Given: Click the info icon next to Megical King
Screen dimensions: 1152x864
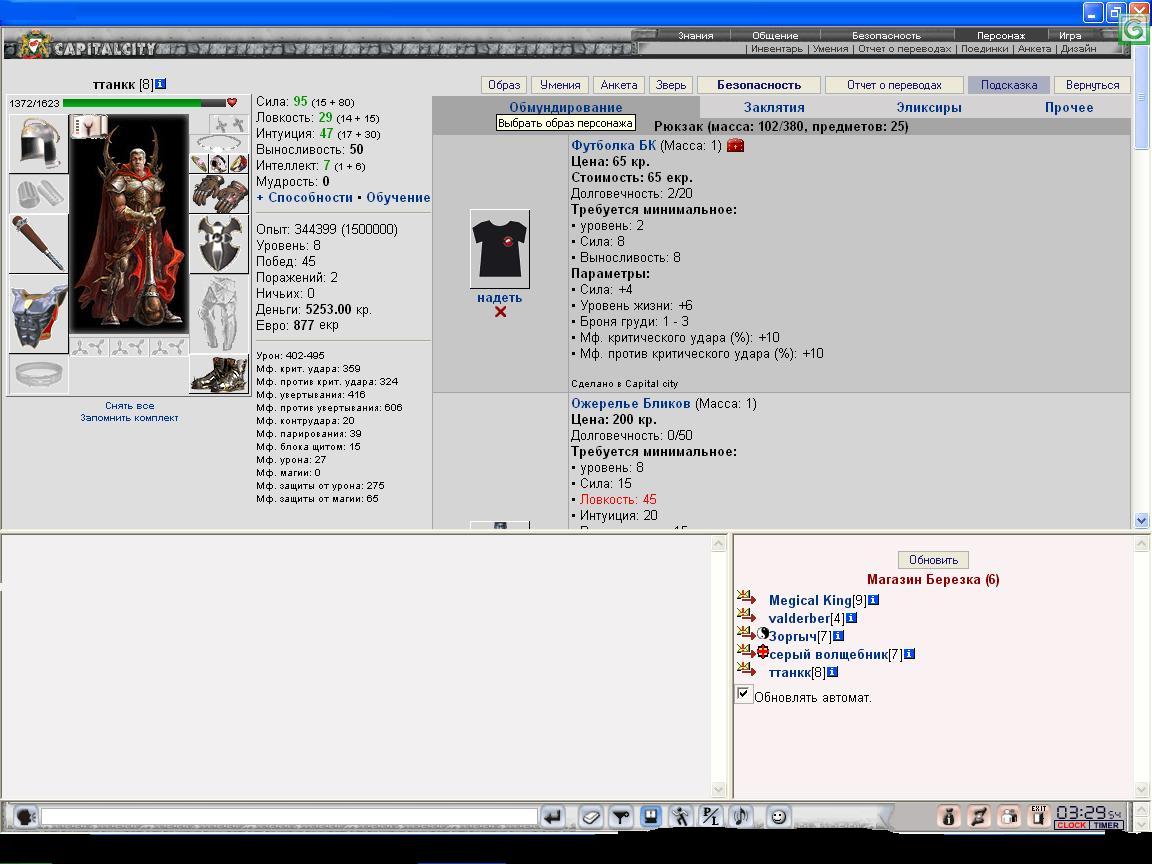Looking at the screenshot, I should (874, 600).
